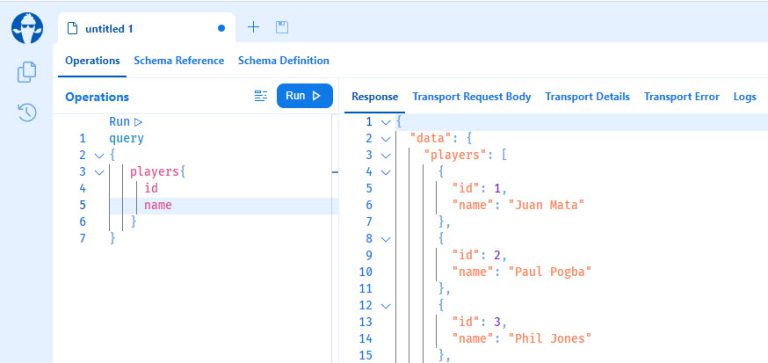Collapse the "players" array in response
The image size is (768, 363).
click(385, 156)
